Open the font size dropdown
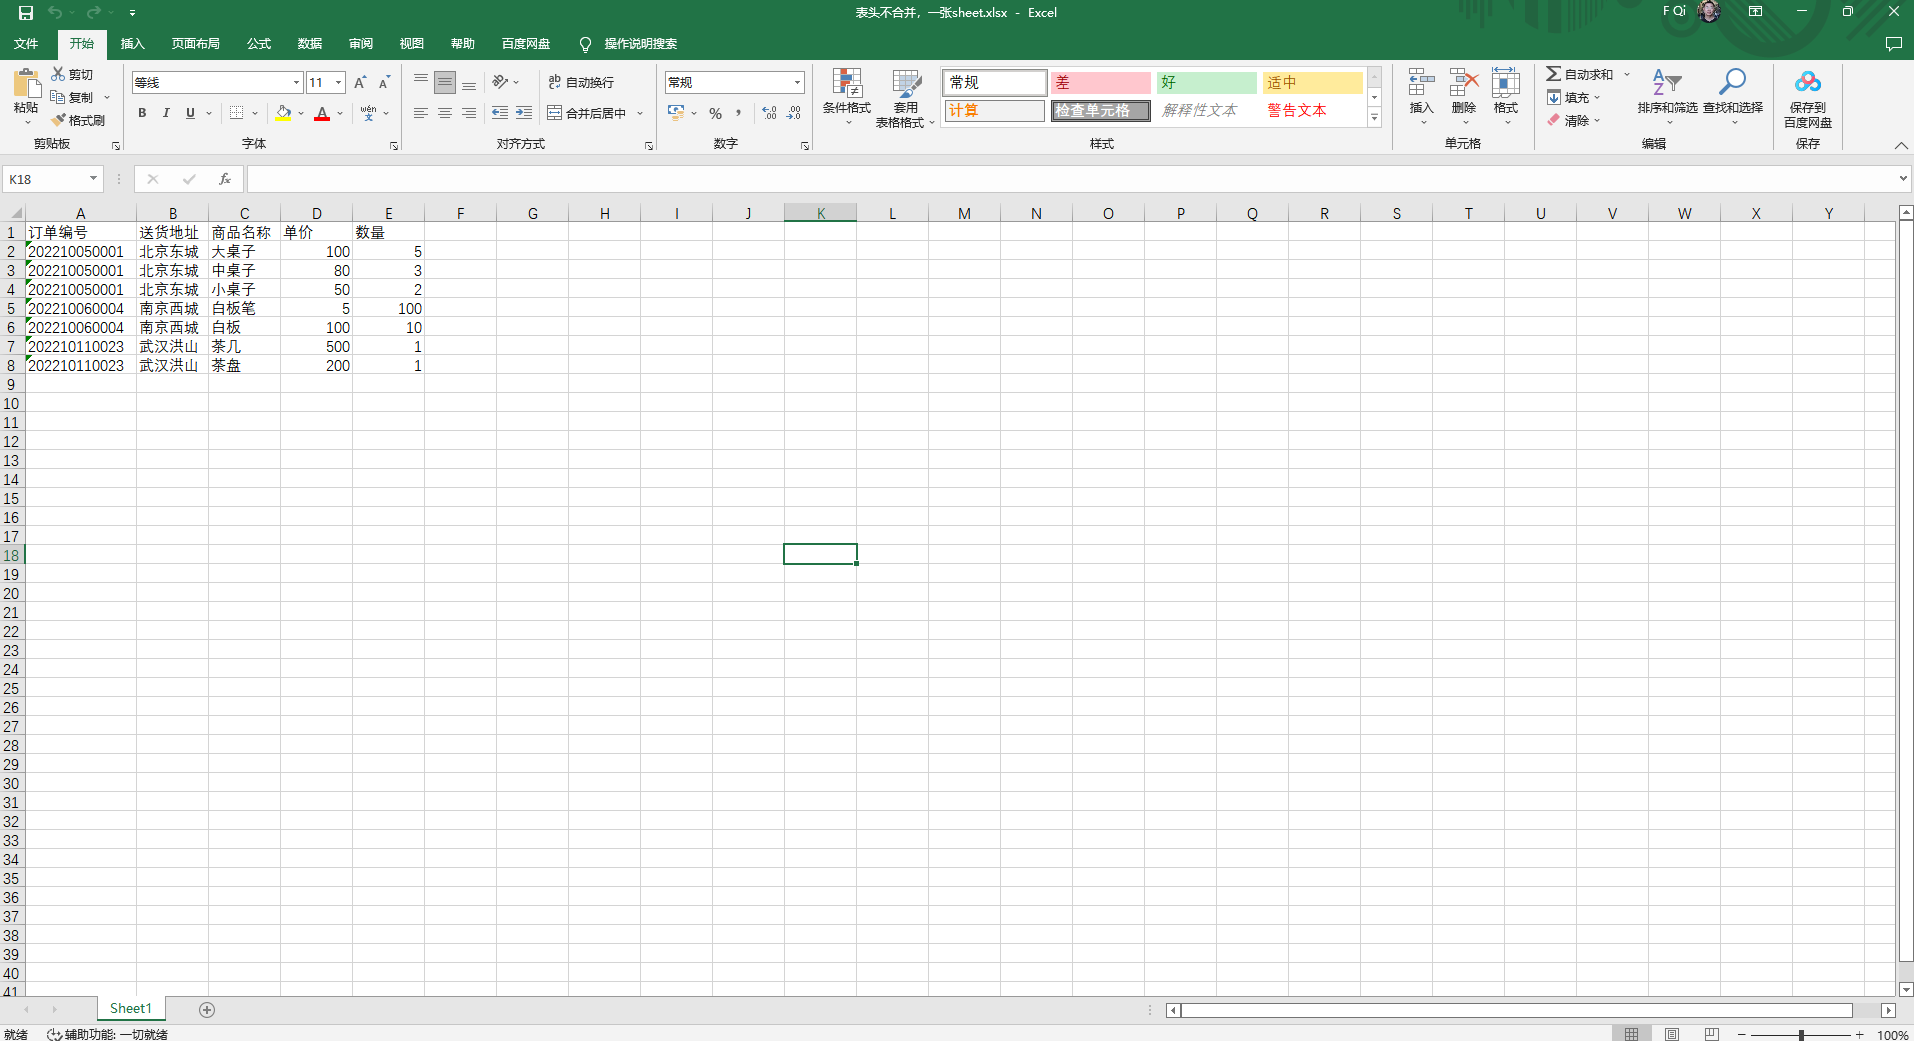This screenshot has width=1914, height=1041. (339, 82)
